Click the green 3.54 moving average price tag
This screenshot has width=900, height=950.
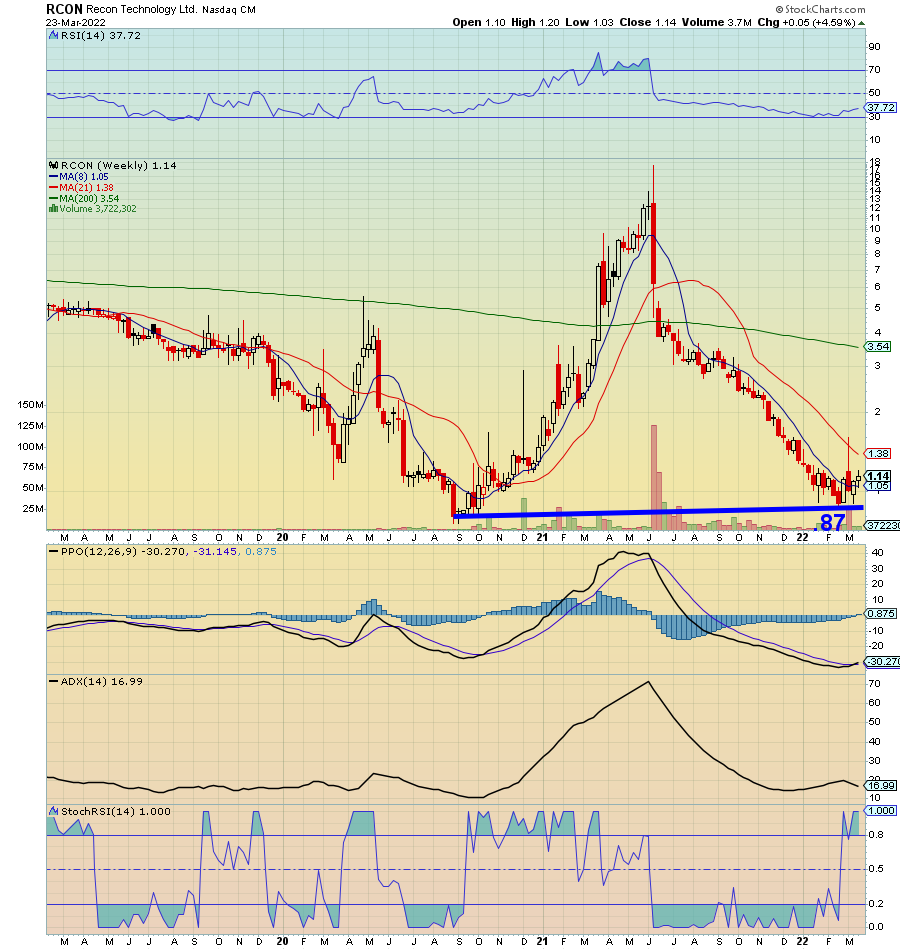pos(878,347)
